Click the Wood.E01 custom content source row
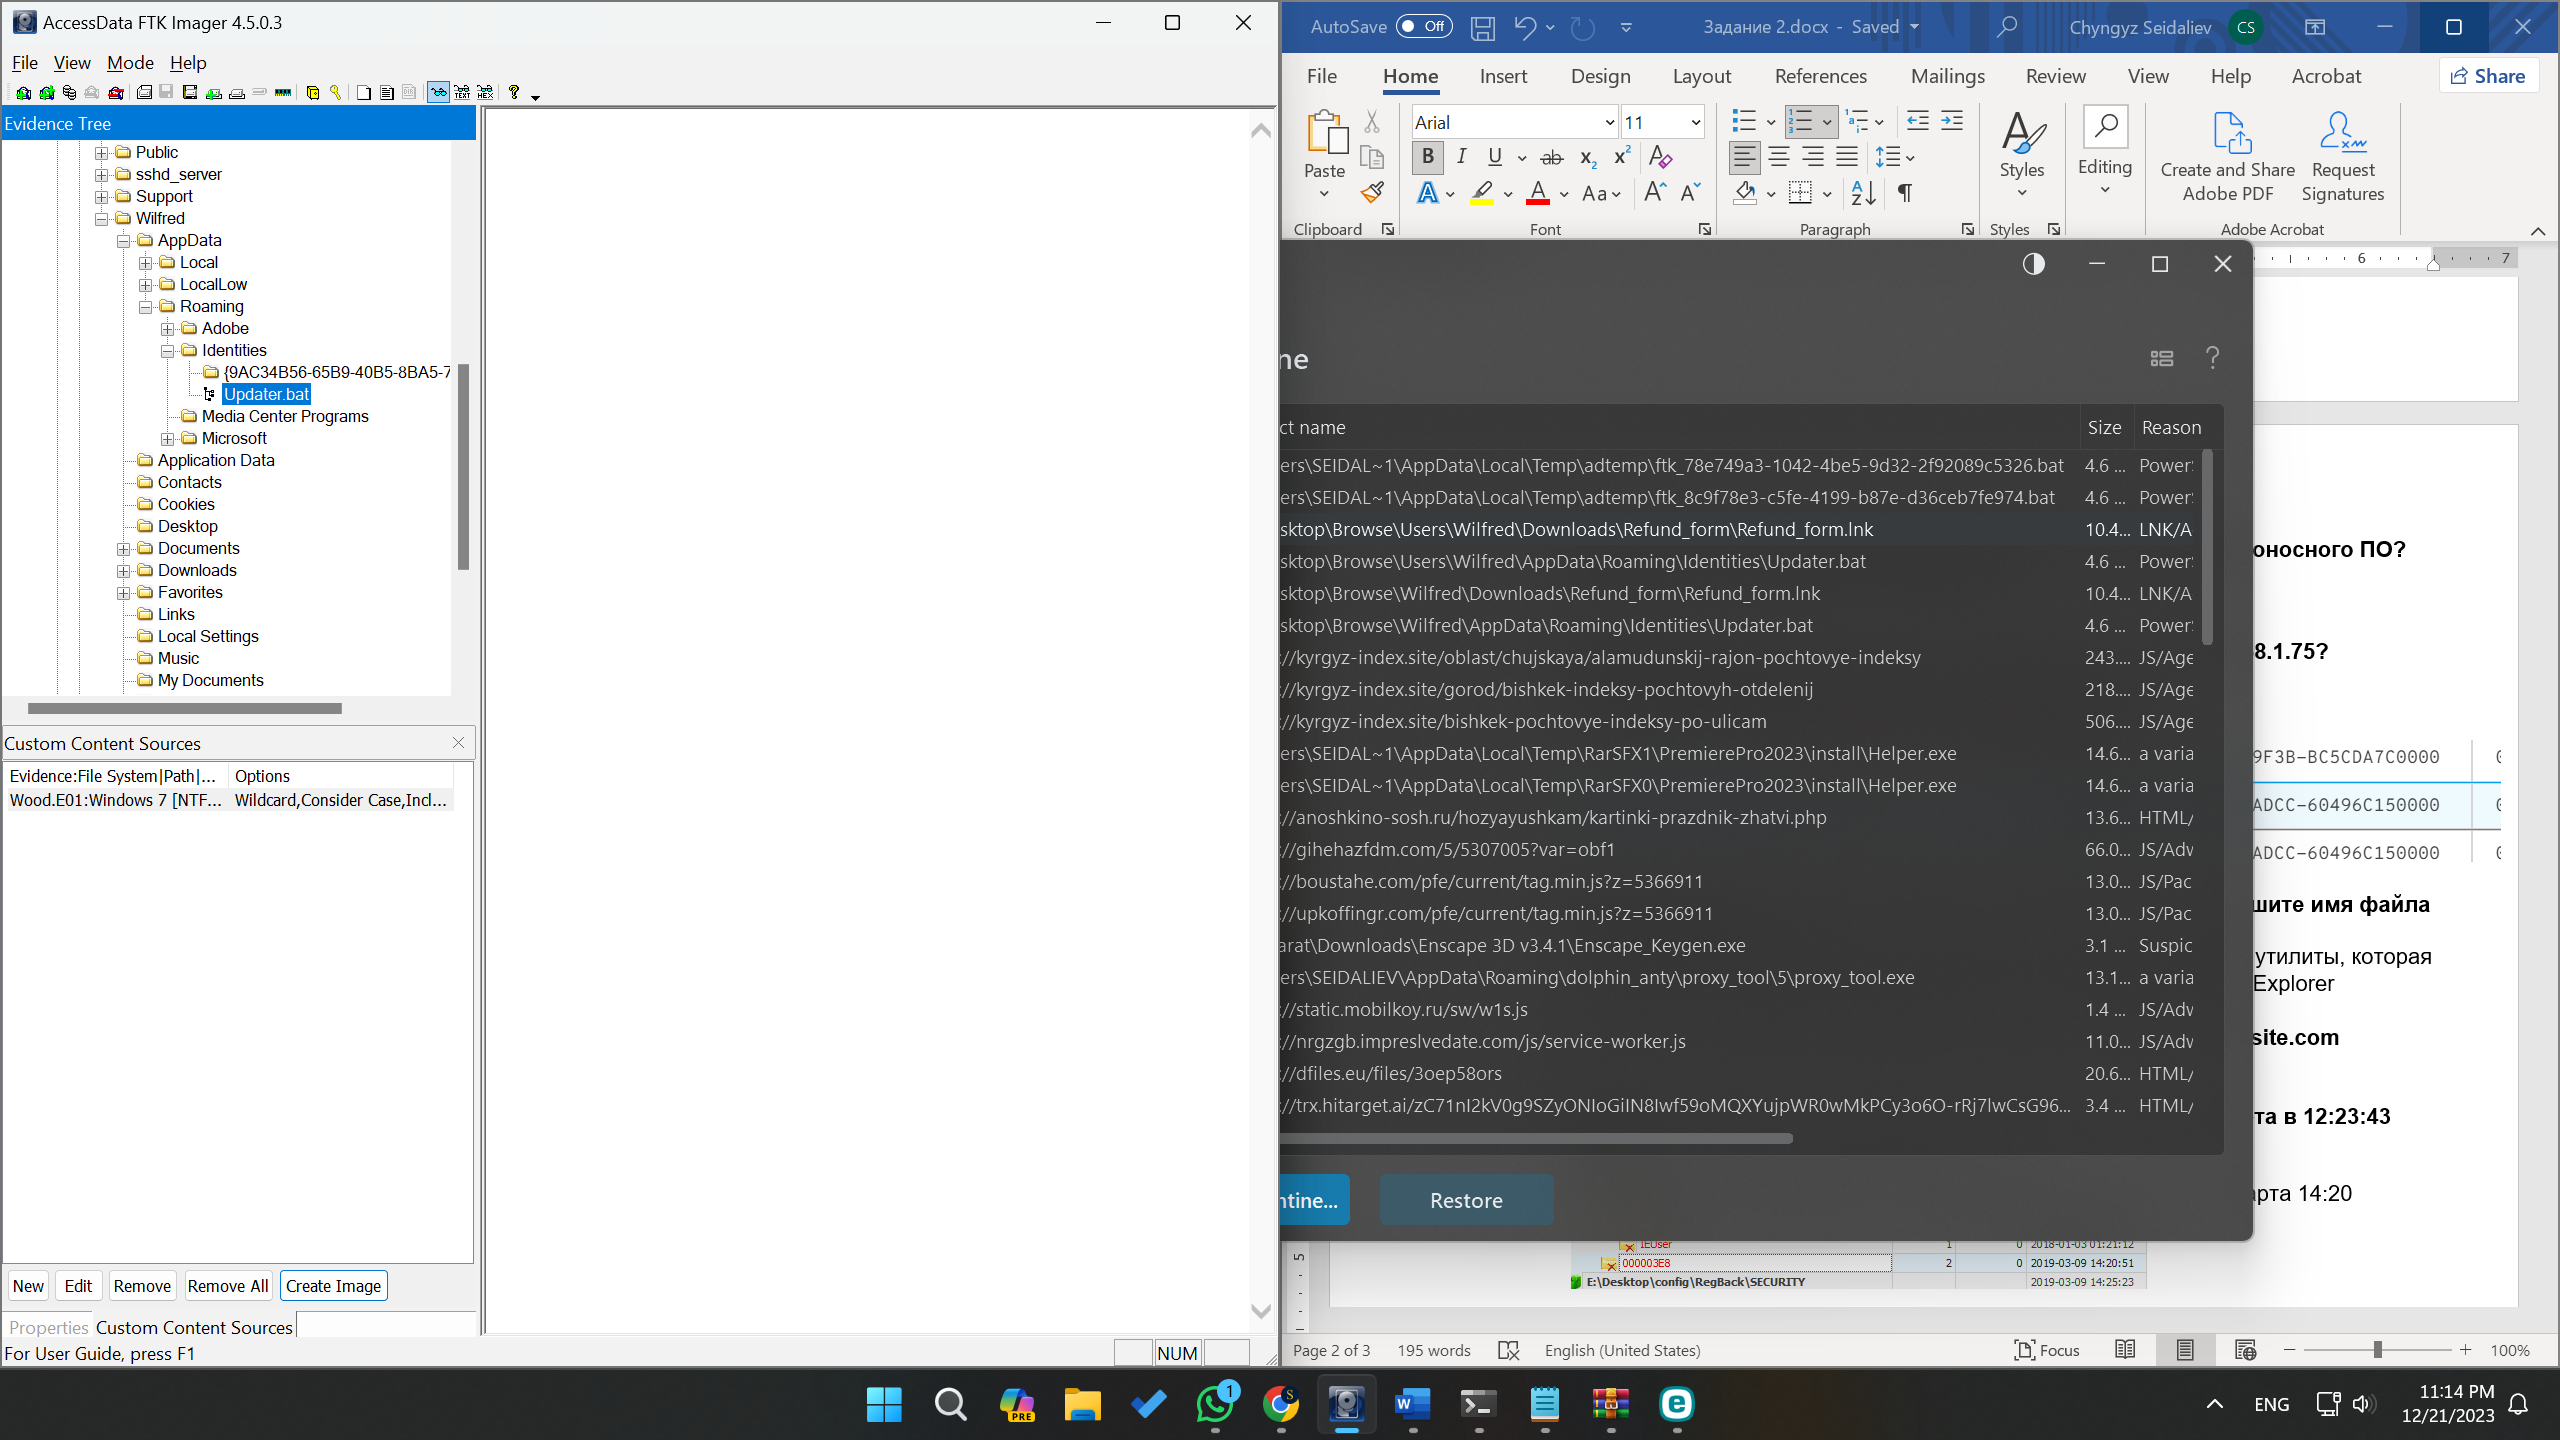The width and height of the screenshot is (2560, 1440). [229, 800]
